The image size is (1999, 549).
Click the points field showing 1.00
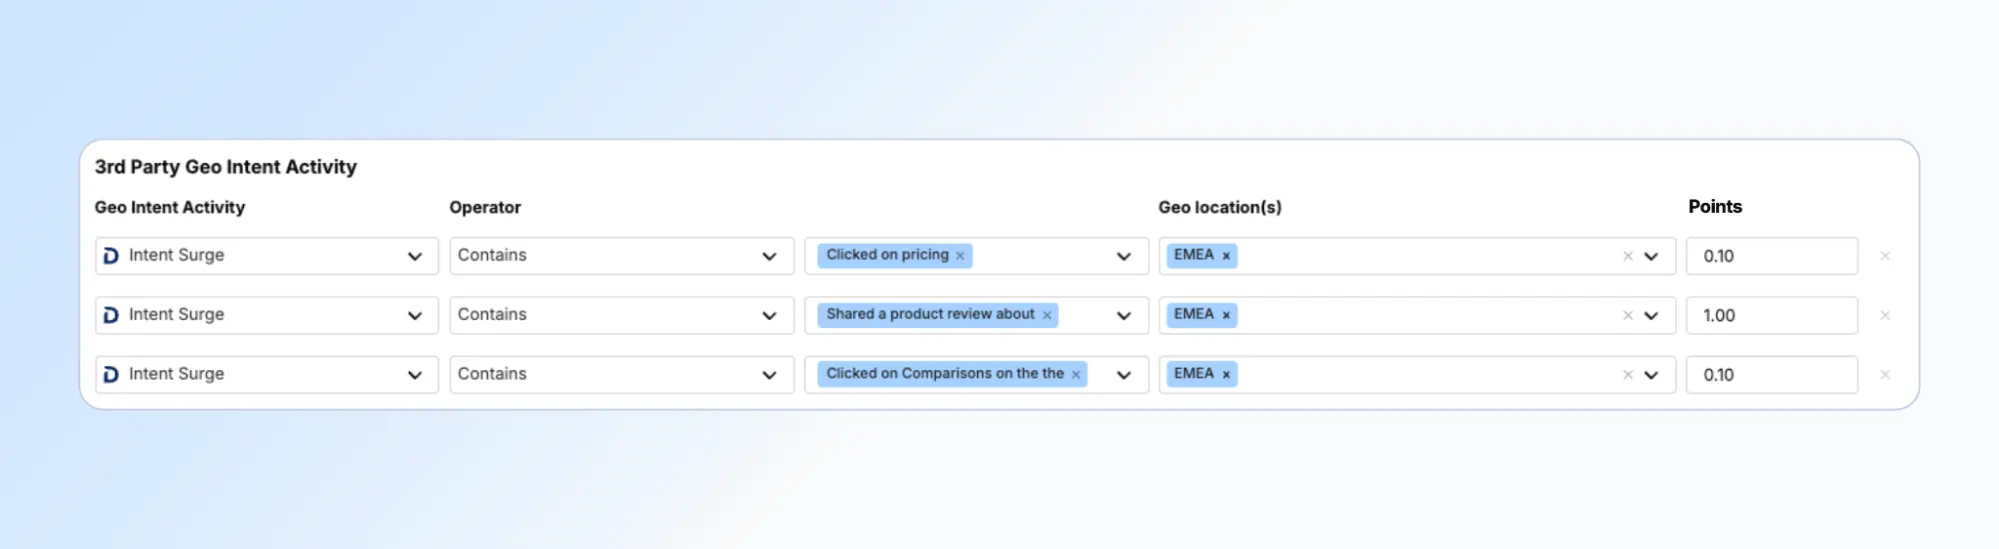pyautogui.click(x=1771, y=315)
